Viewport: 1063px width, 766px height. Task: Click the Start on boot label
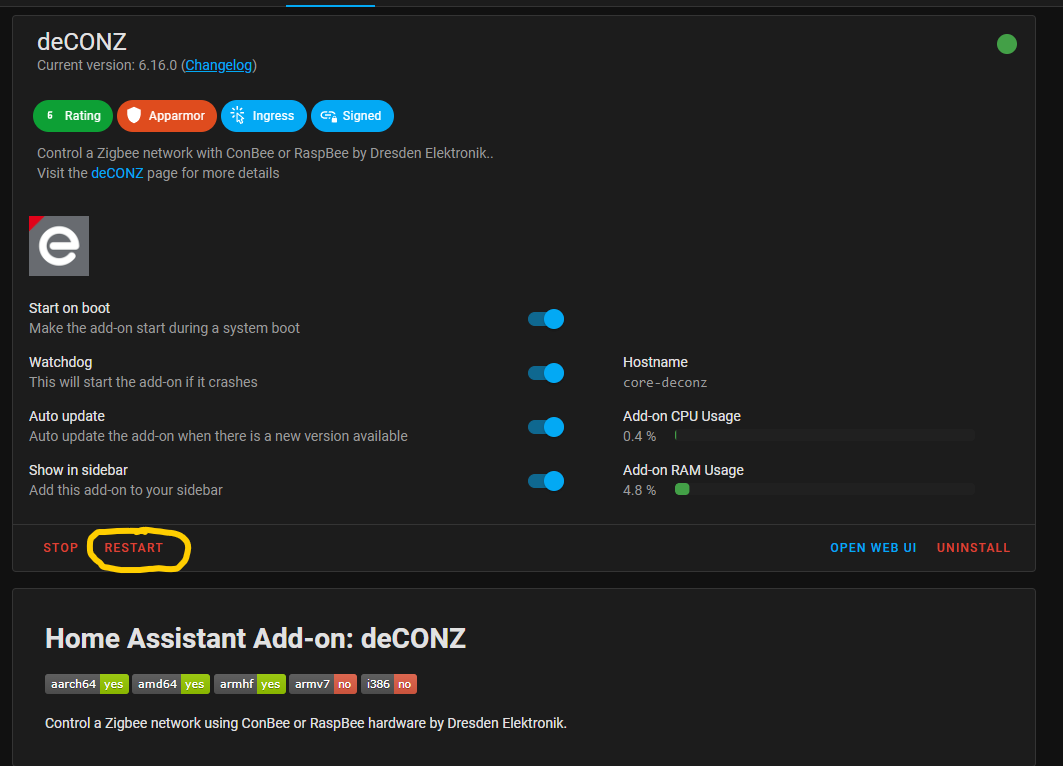click(x=70, y=308)
